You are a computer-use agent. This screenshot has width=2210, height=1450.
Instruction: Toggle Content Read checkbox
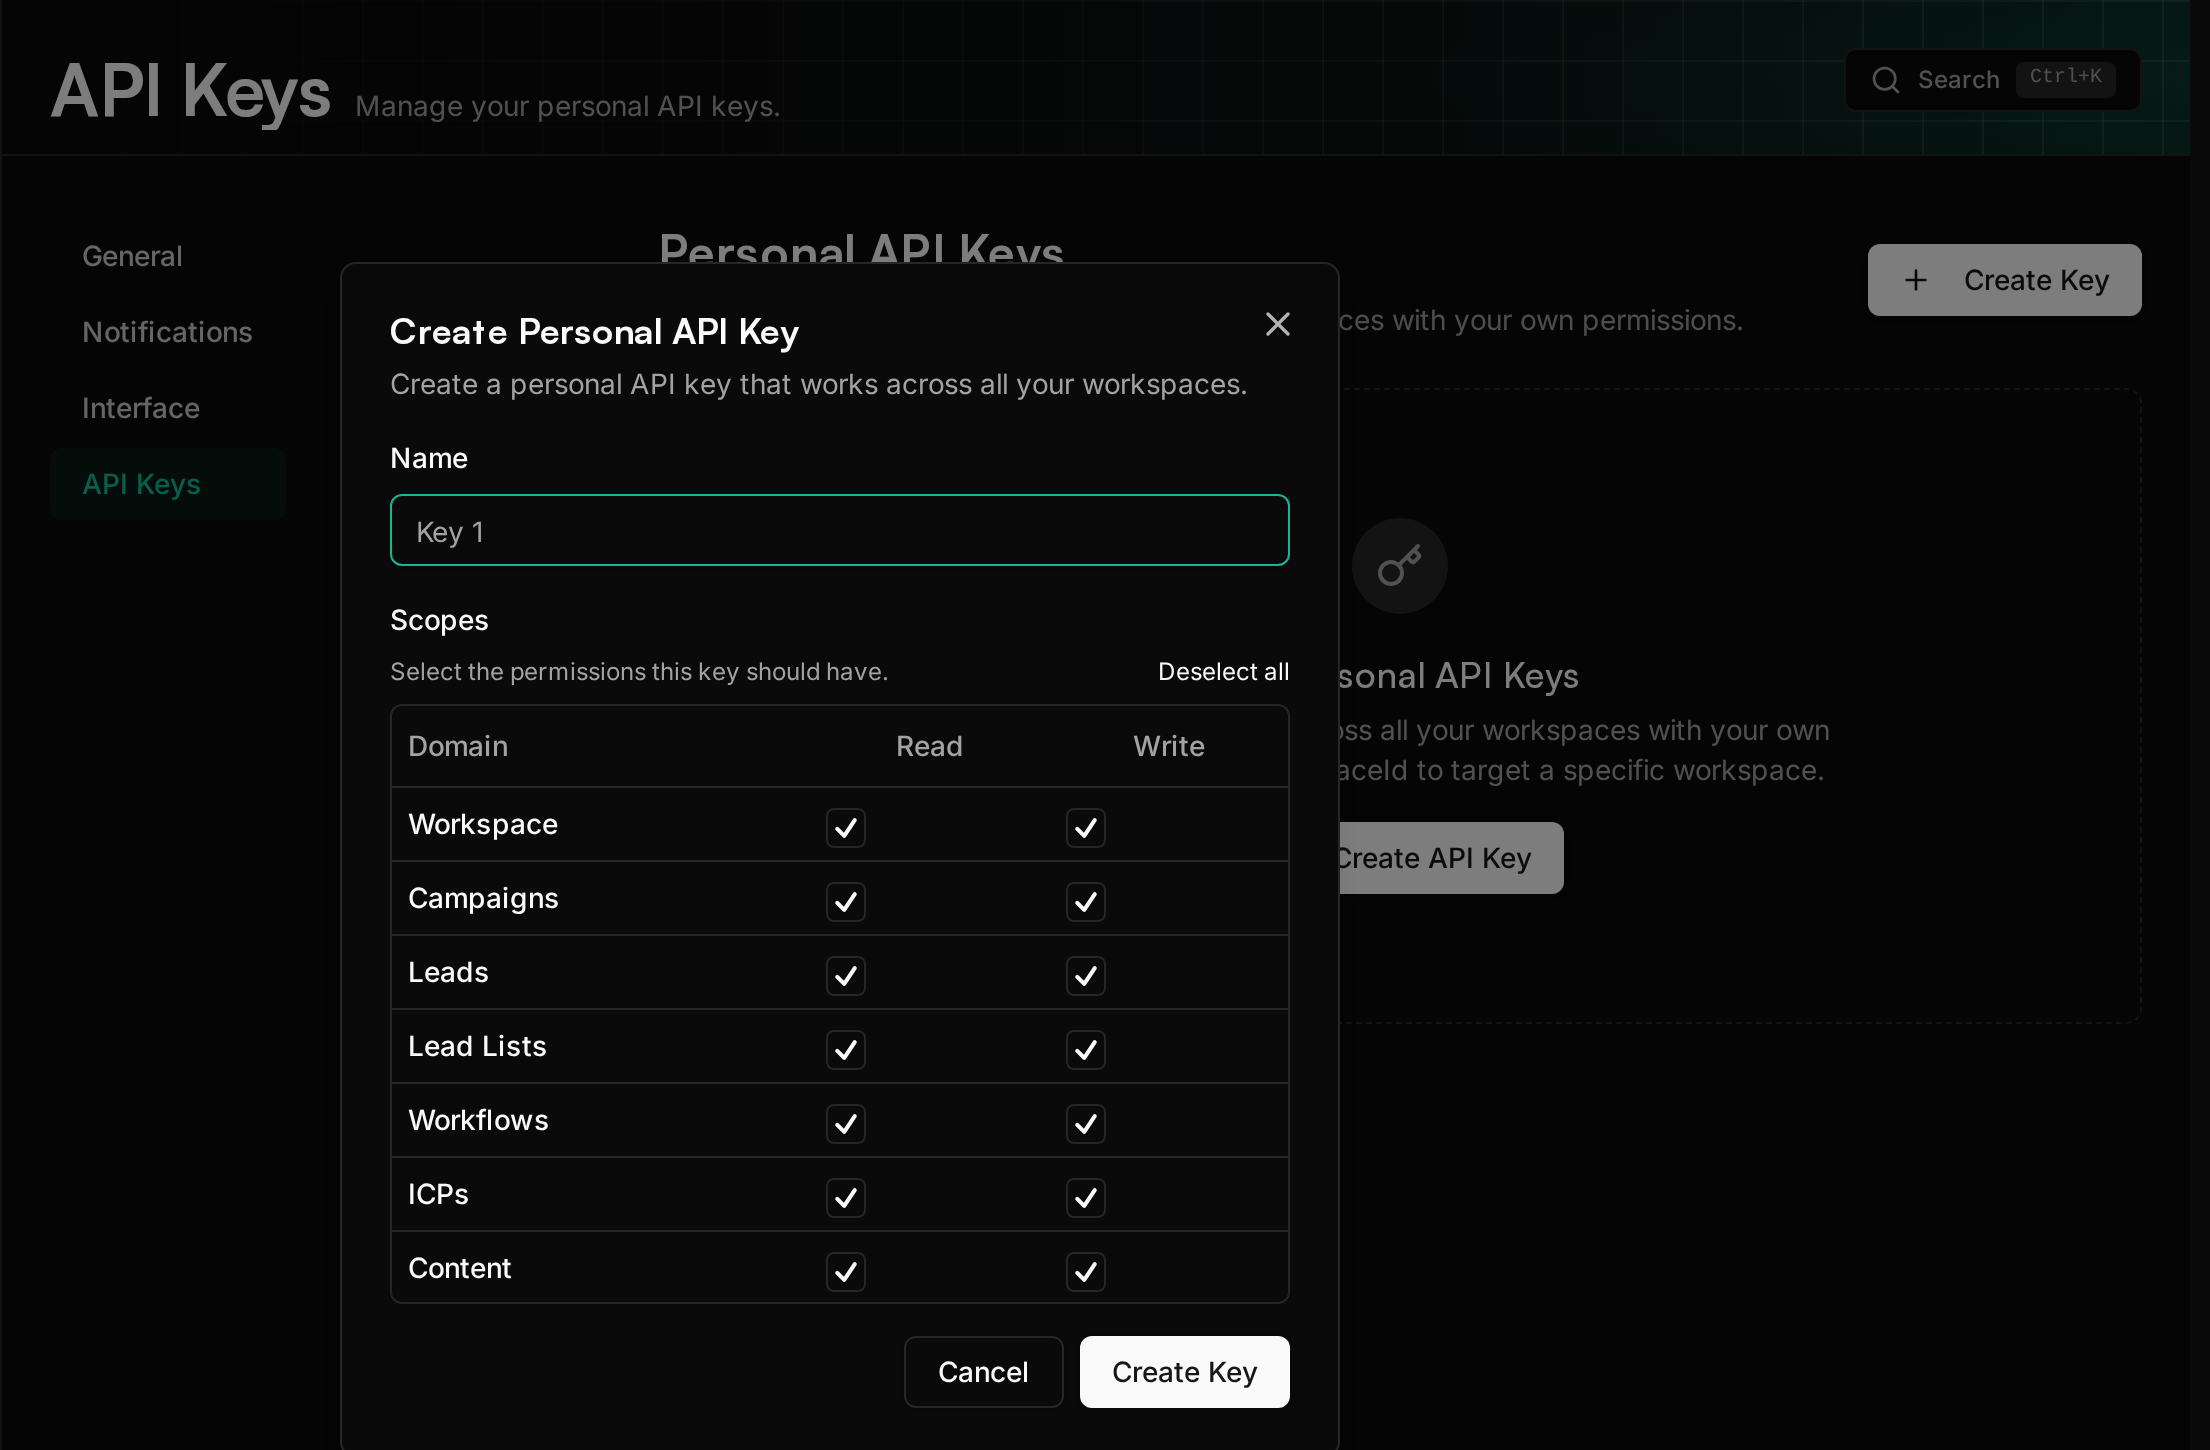[x=846, y=1272]
